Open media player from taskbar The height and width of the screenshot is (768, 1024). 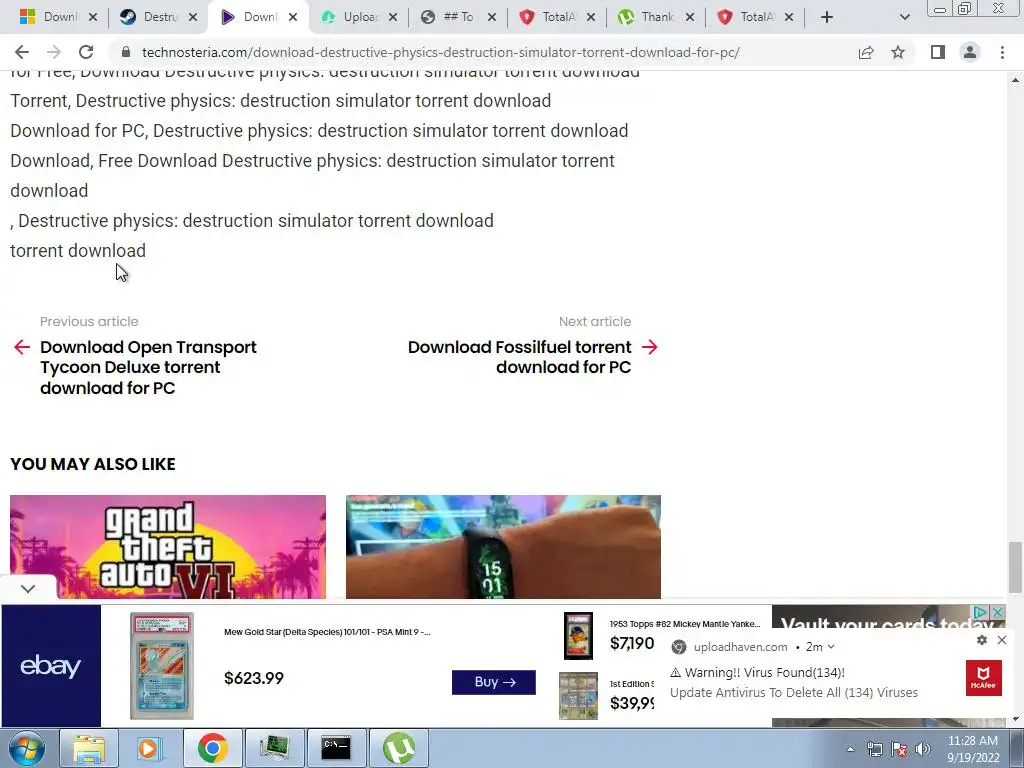pos(150,748)
